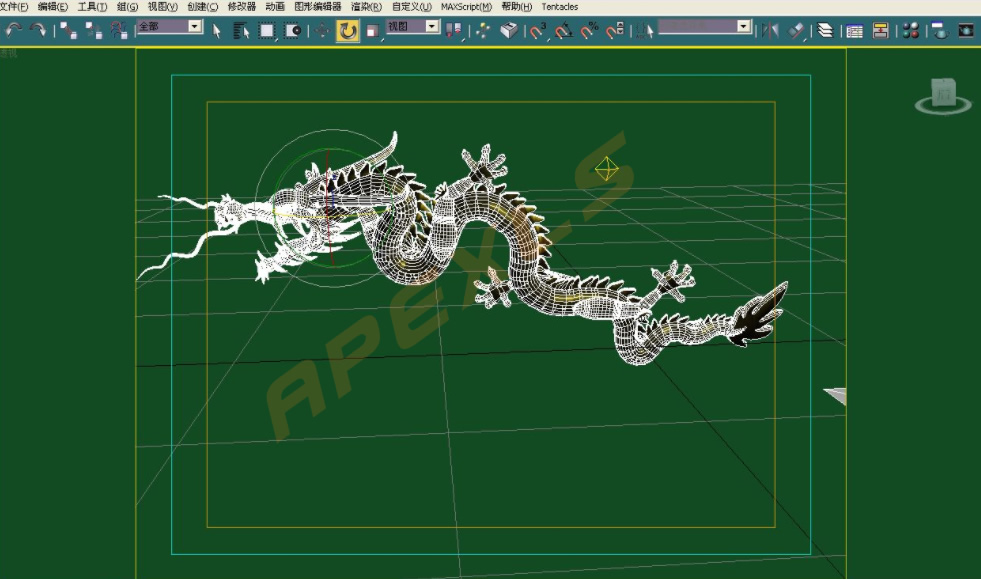Toggle the 3D Snaps magnet
Viewport: 981px width, 579px height.
(x=537, y=30)
